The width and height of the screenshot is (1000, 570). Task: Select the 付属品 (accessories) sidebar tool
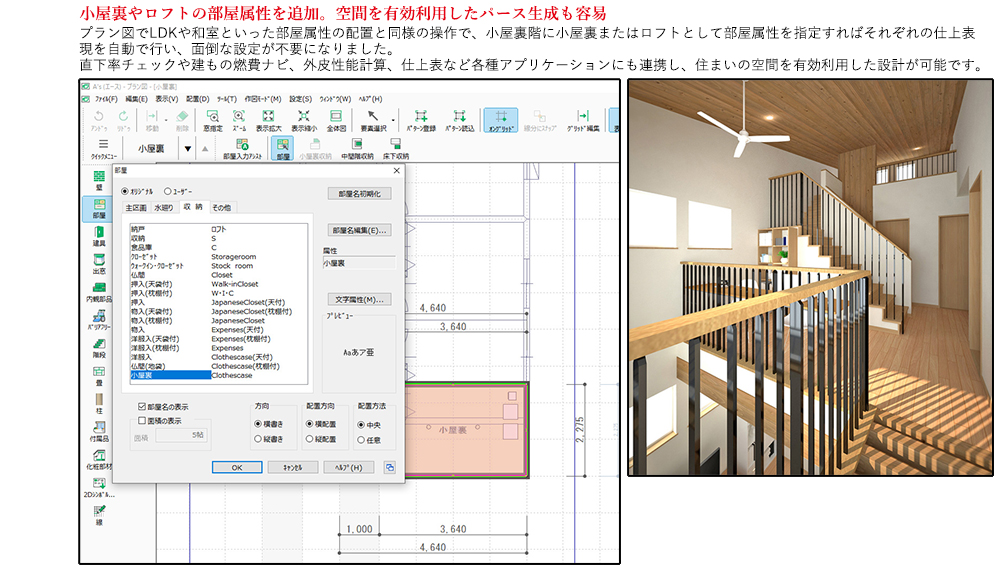pos(99,432)
